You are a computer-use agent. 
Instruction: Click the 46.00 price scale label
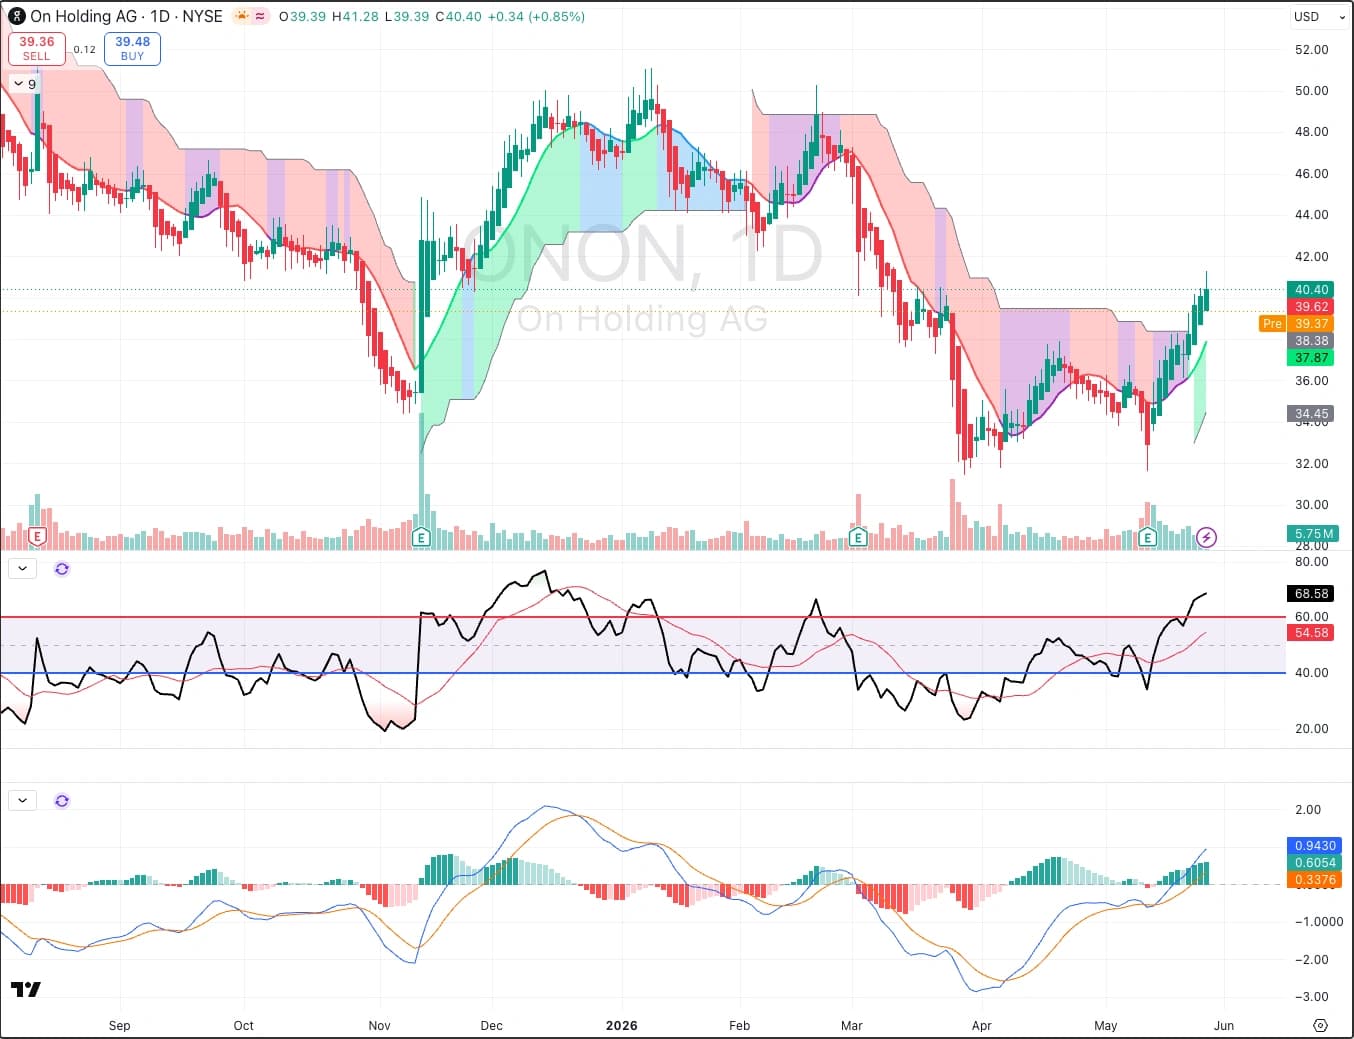[x=1311, y=173]
